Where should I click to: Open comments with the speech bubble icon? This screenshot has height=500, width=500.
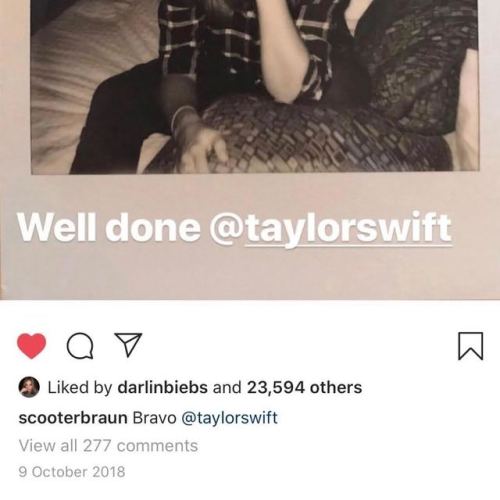(80, 346)
